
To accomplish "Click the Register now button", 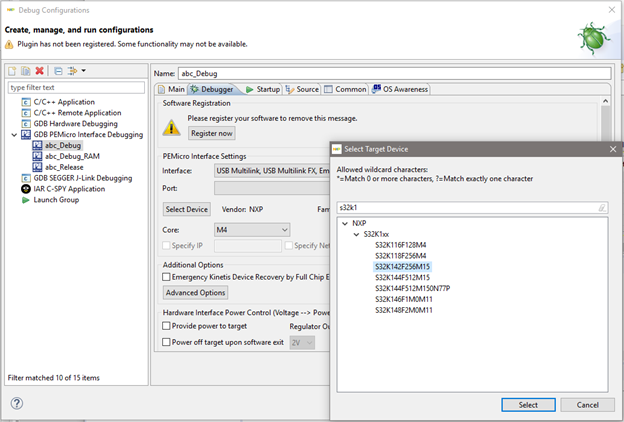I will click(211, 133).
